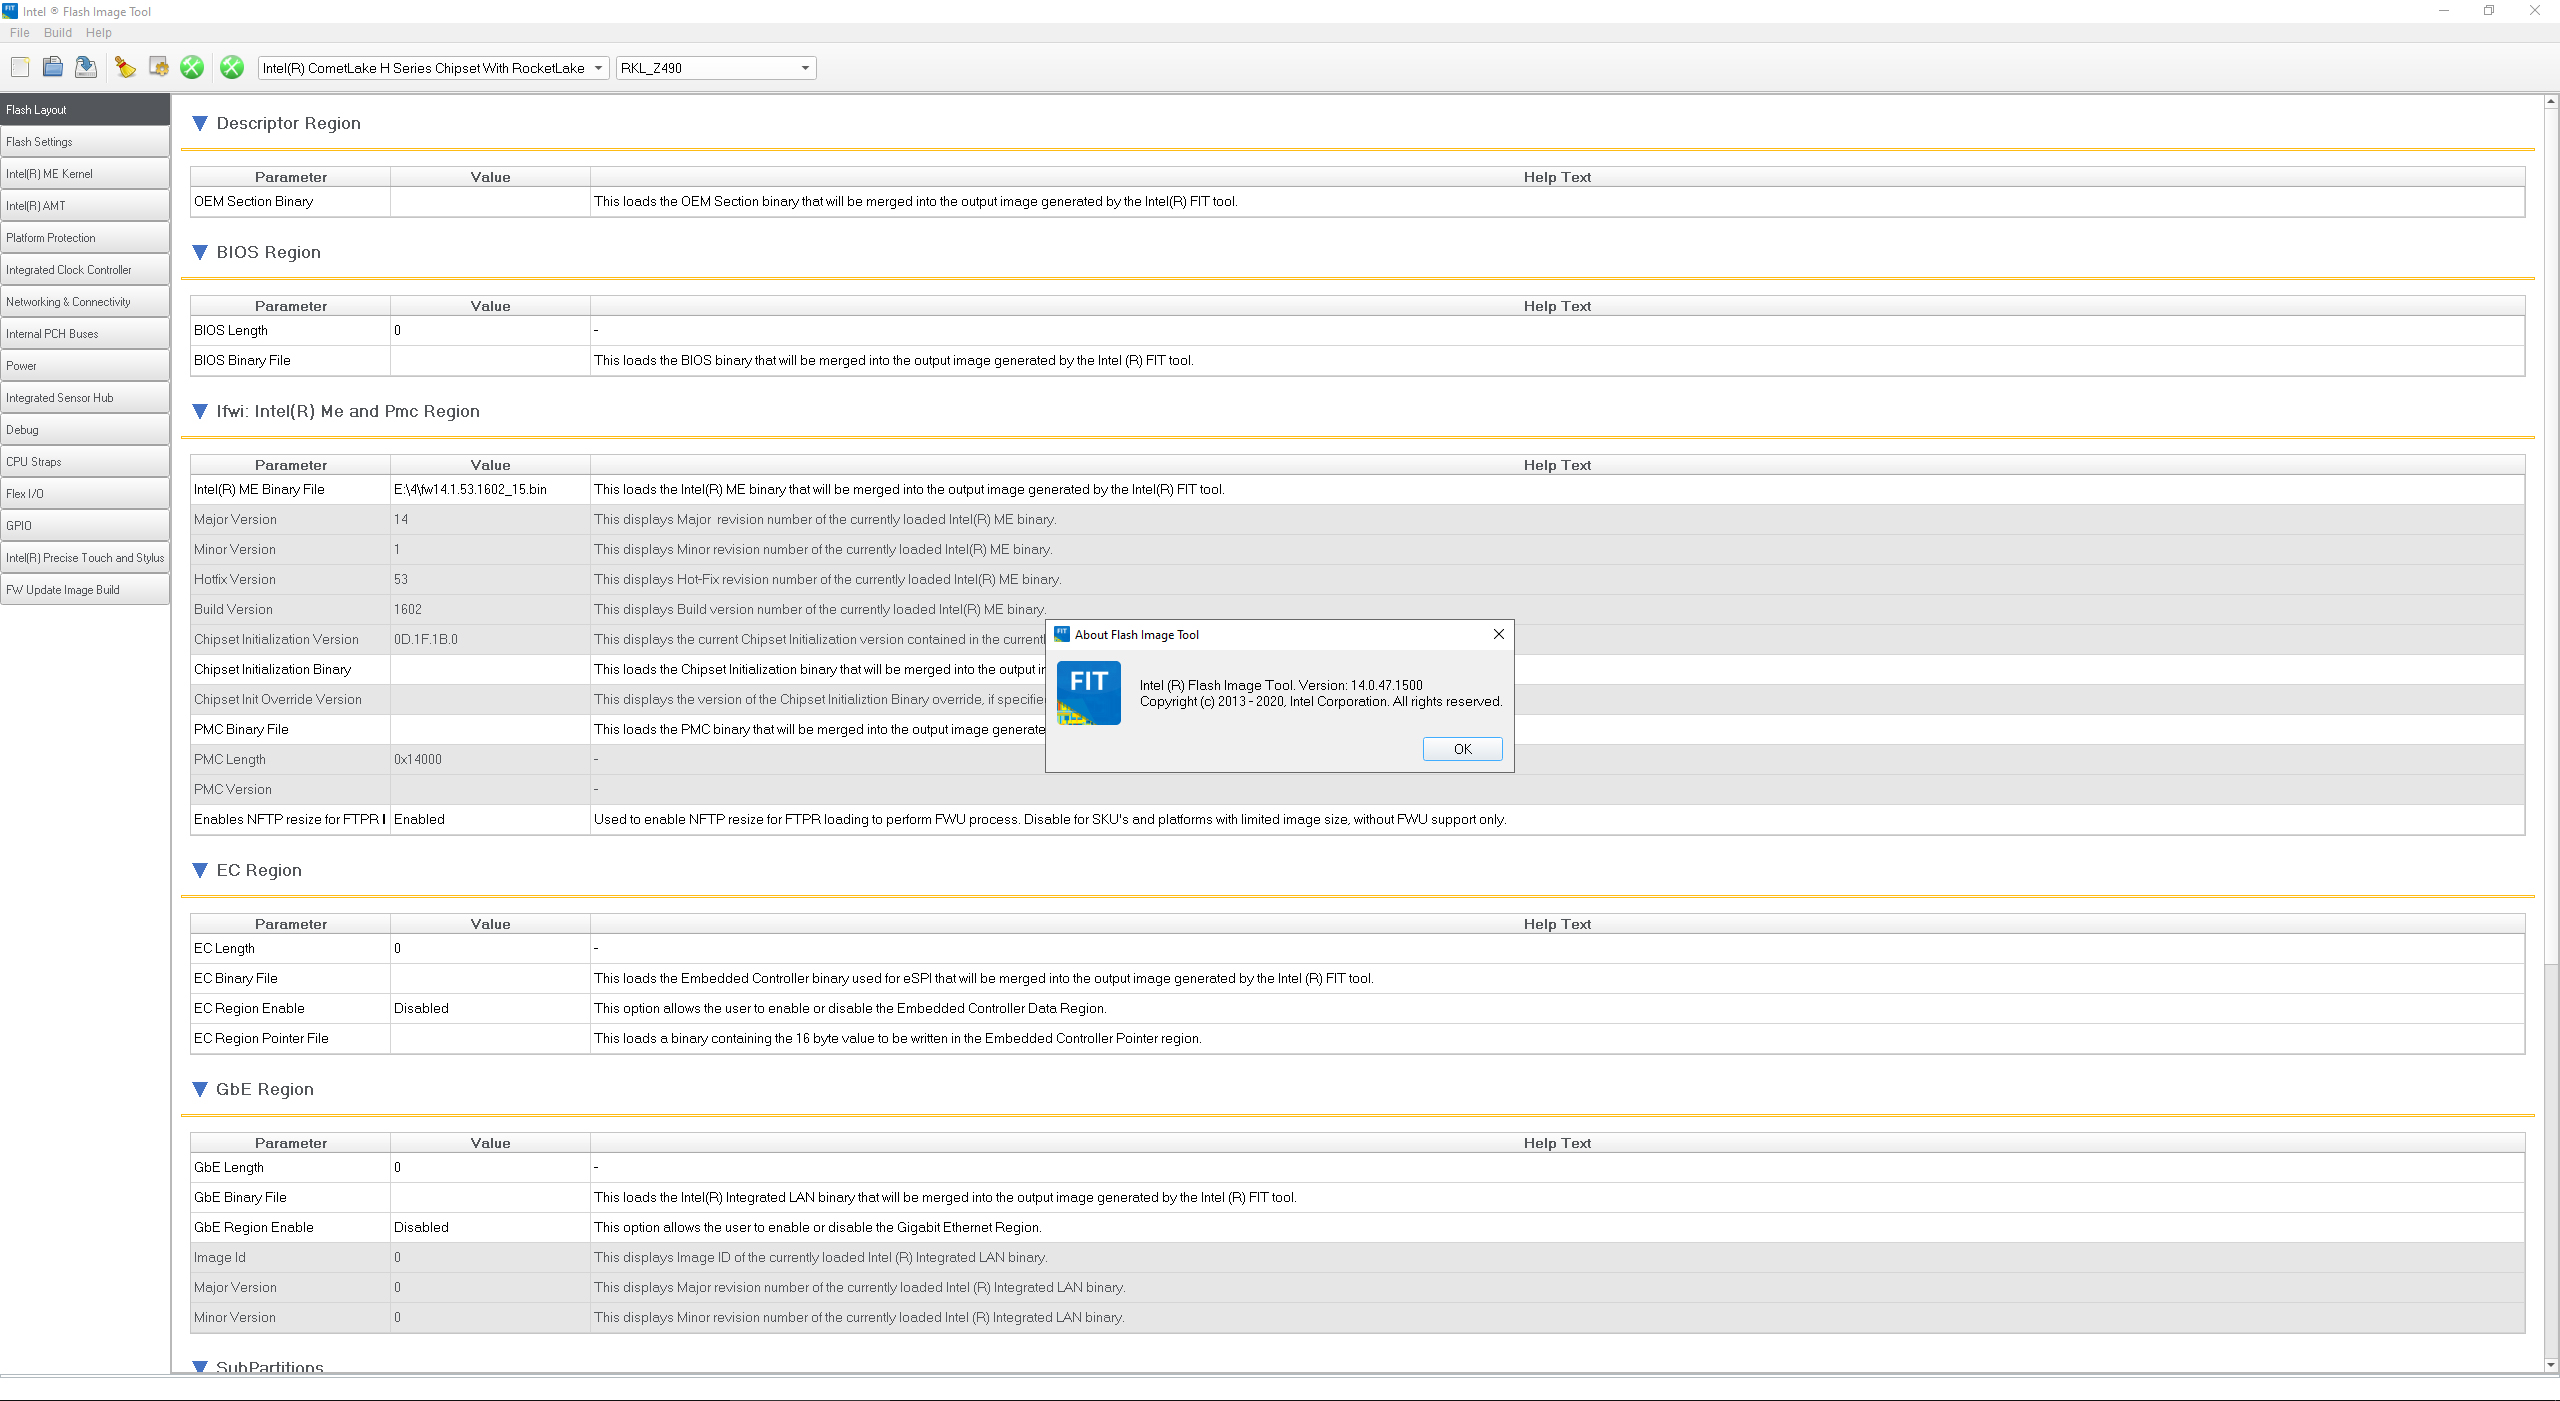This screenshot has height=1401, width=2560.
Task: Open the Build menu
Action: [x=58, y=32]
